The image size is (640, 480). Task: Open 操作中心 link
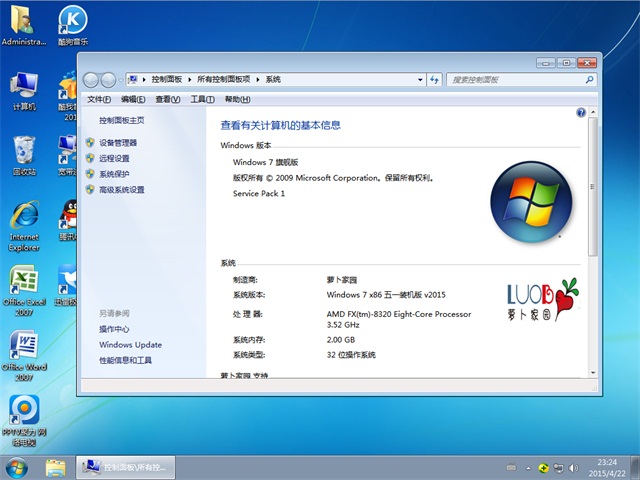114,329
